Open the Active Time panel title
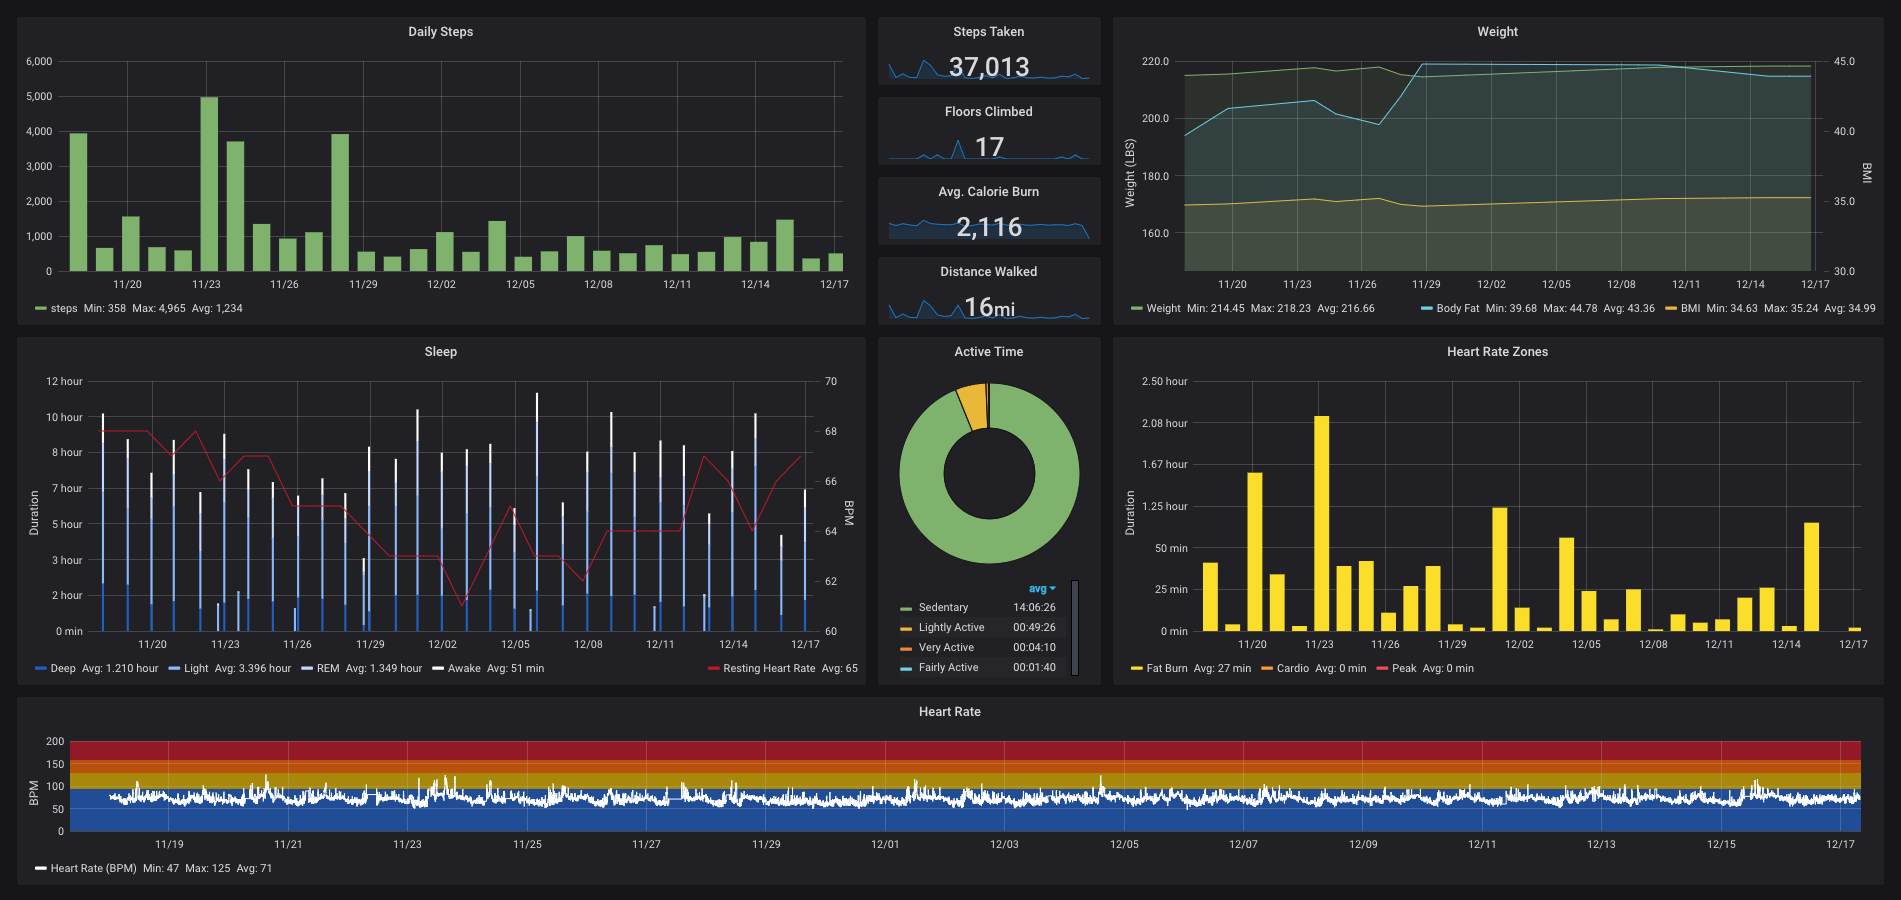Image resolution: width=1901 pixels, height=900 pixels. [x=988, y=352]
